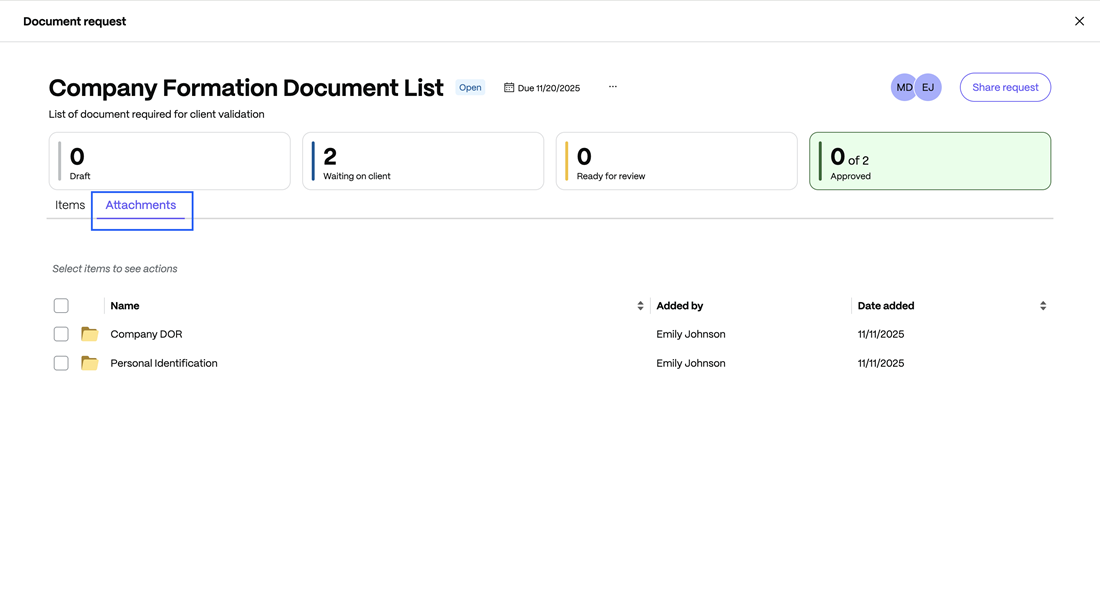1100x599 pixels.
Task: Check the select-all checkbox in header row
Action: 61,305
